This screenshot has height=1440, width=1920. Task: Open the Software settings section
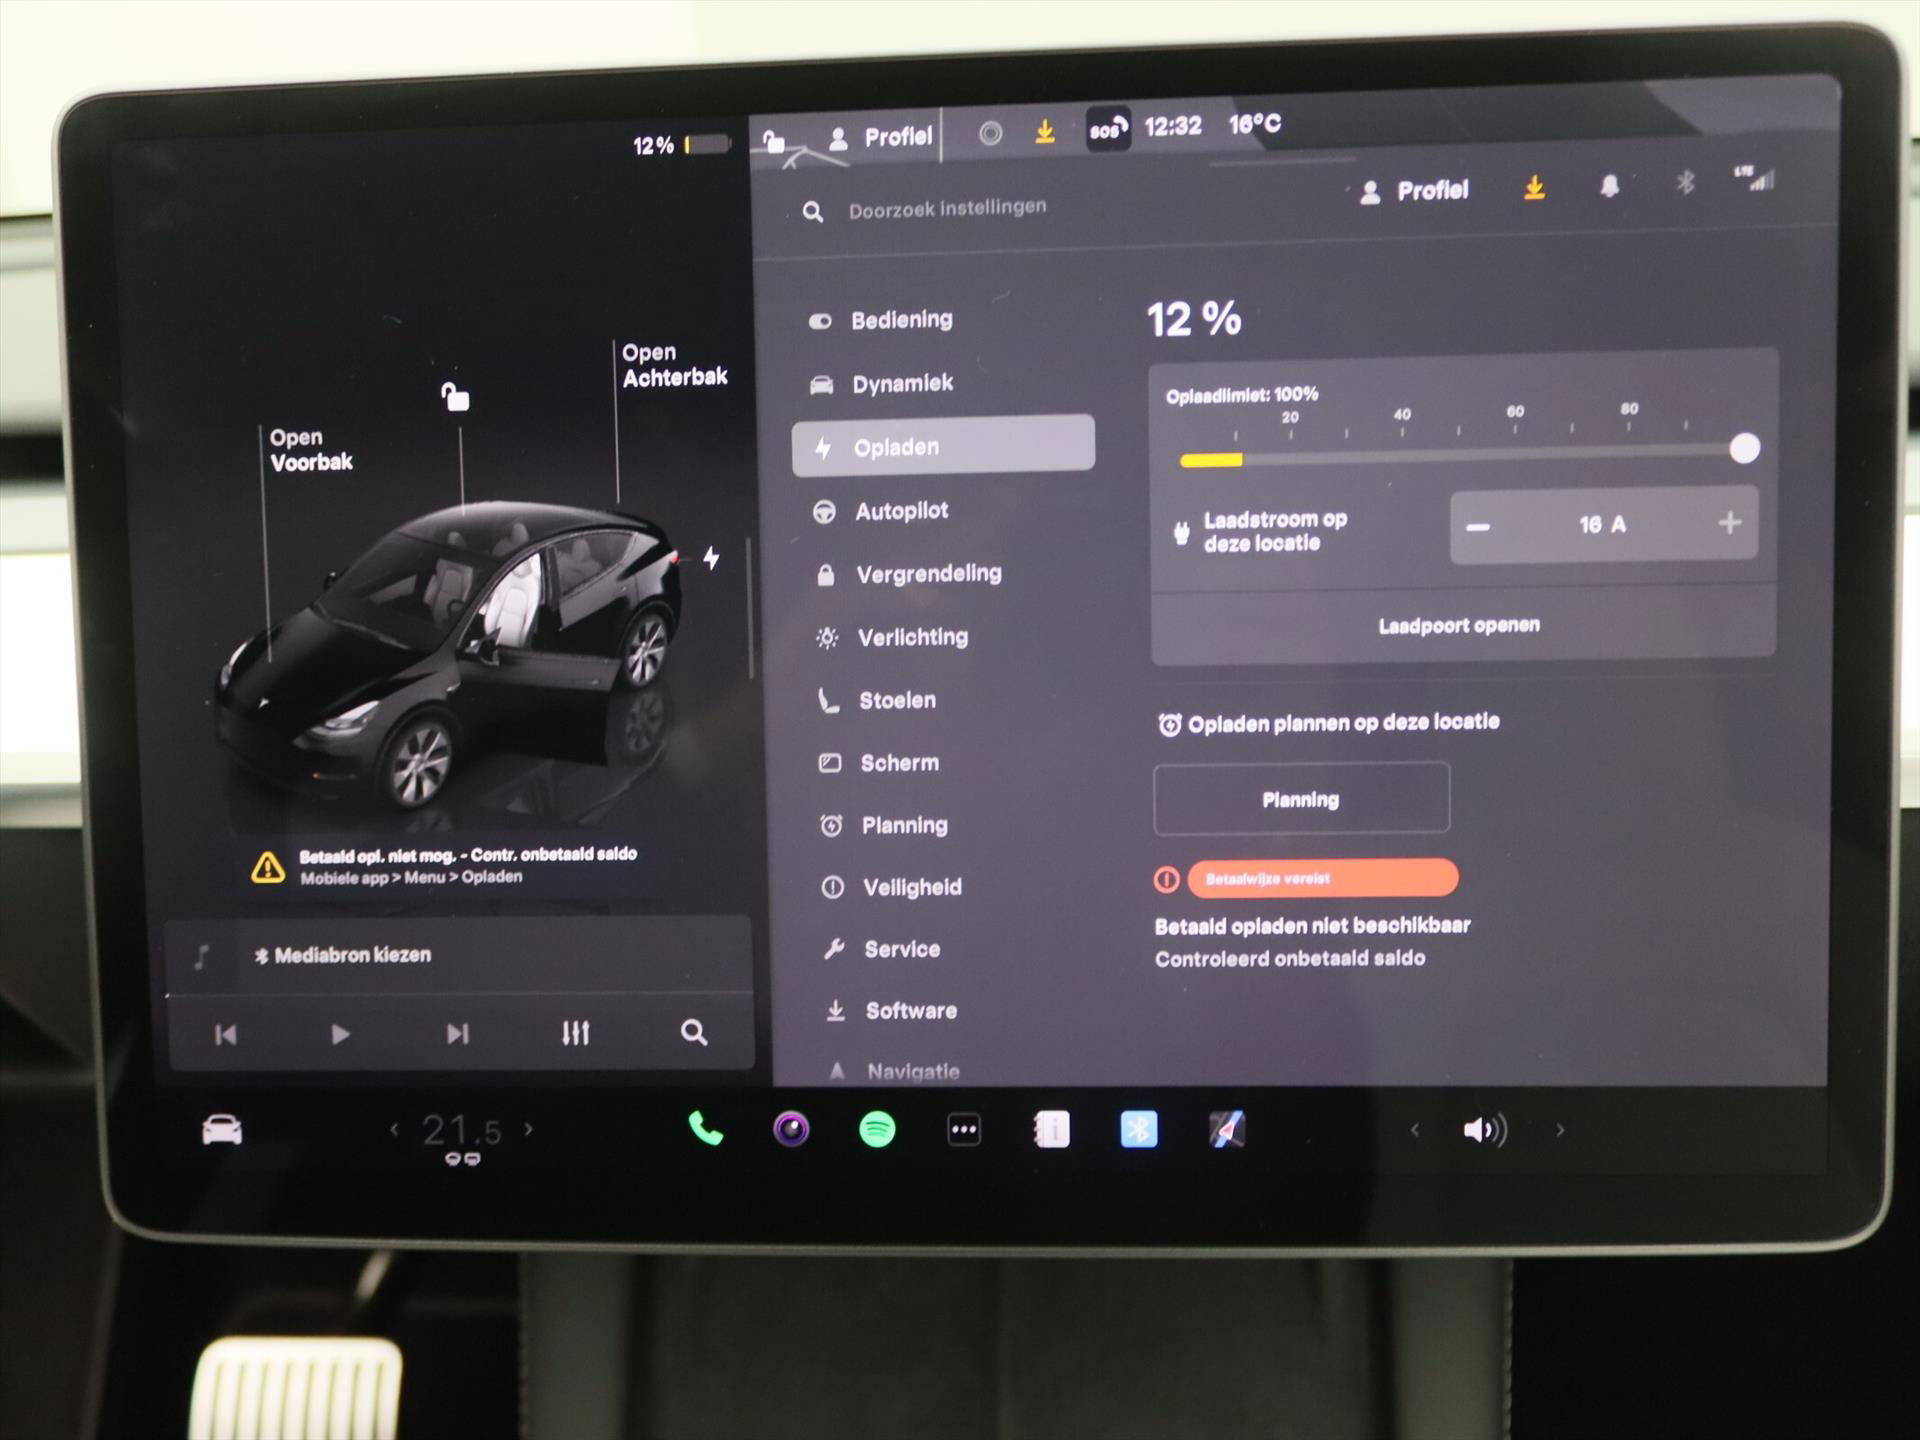[910, 1011]
